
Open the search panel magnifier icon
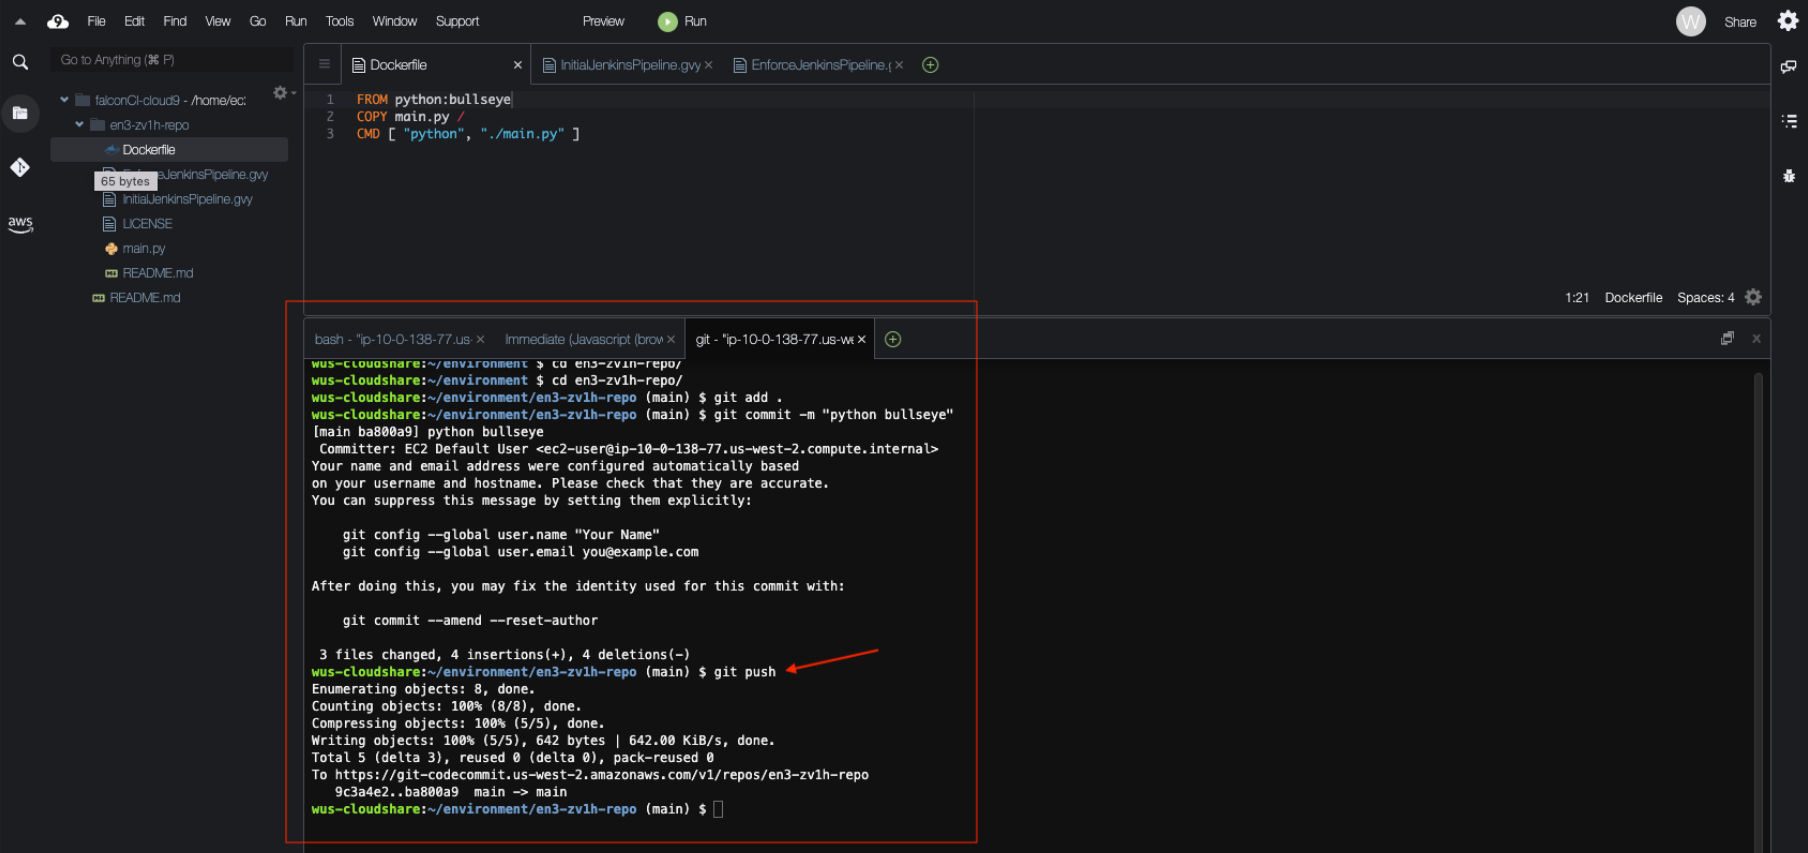pos(20,62)
